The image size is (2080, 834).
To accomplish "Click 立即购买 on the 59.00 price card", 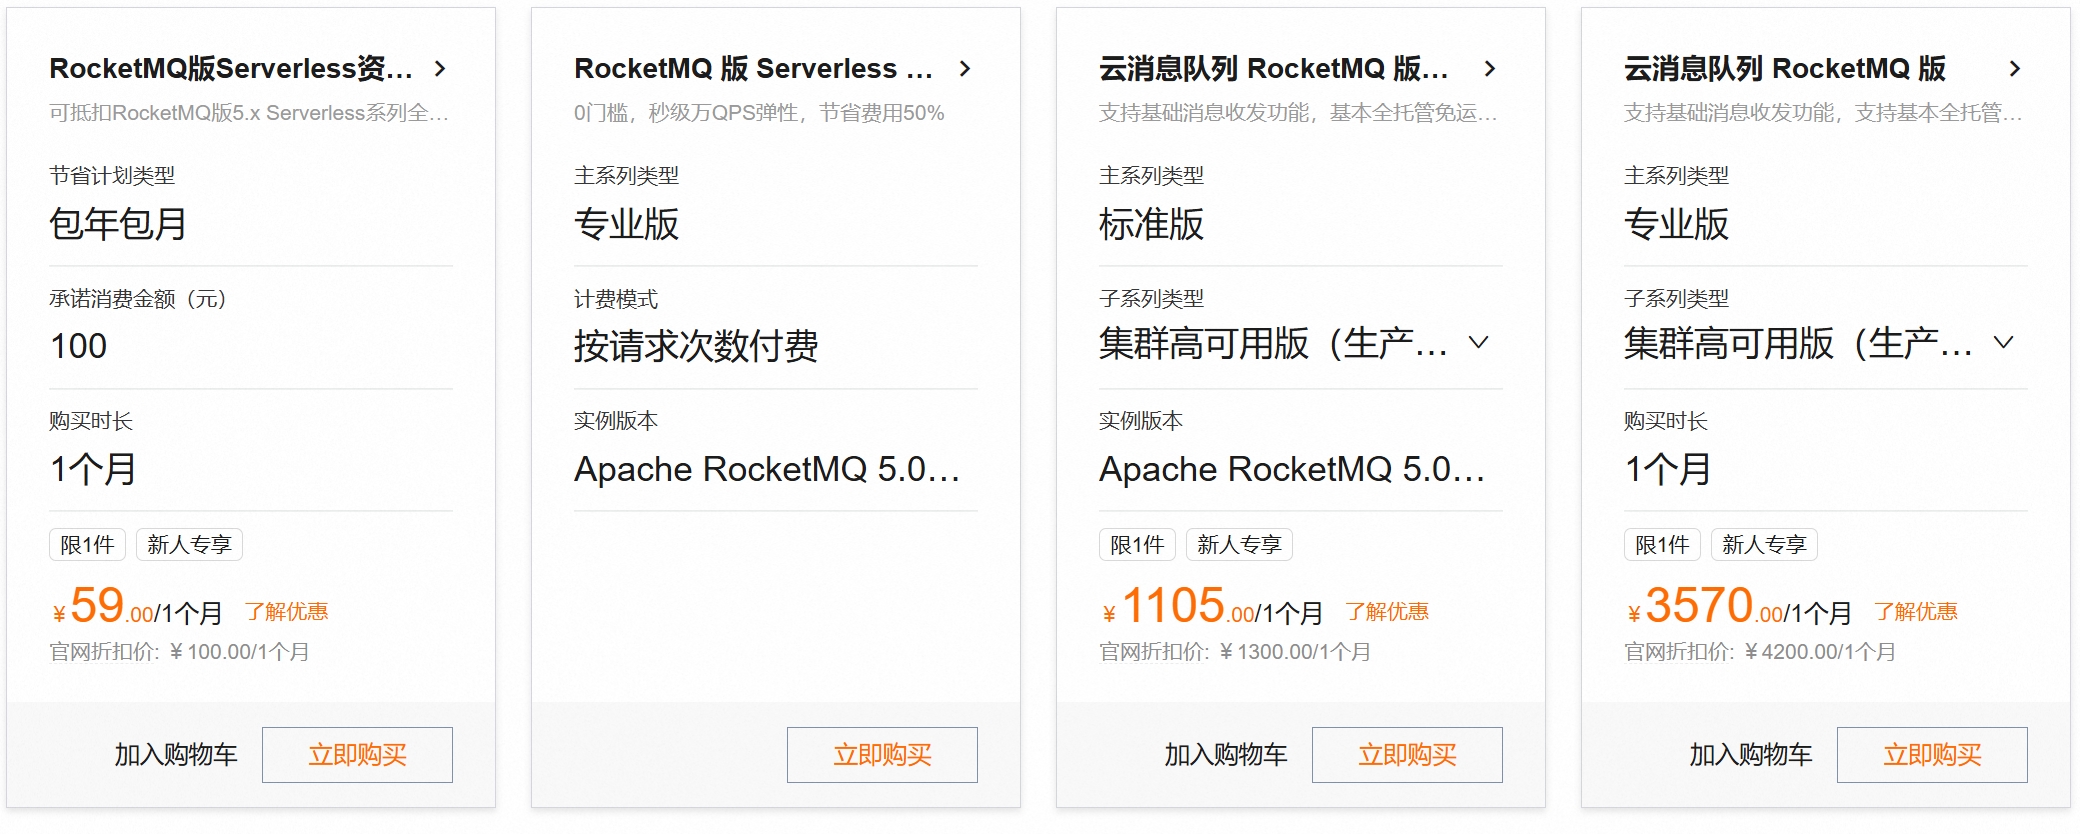I will pyautogui.click(x=357, y=755).
